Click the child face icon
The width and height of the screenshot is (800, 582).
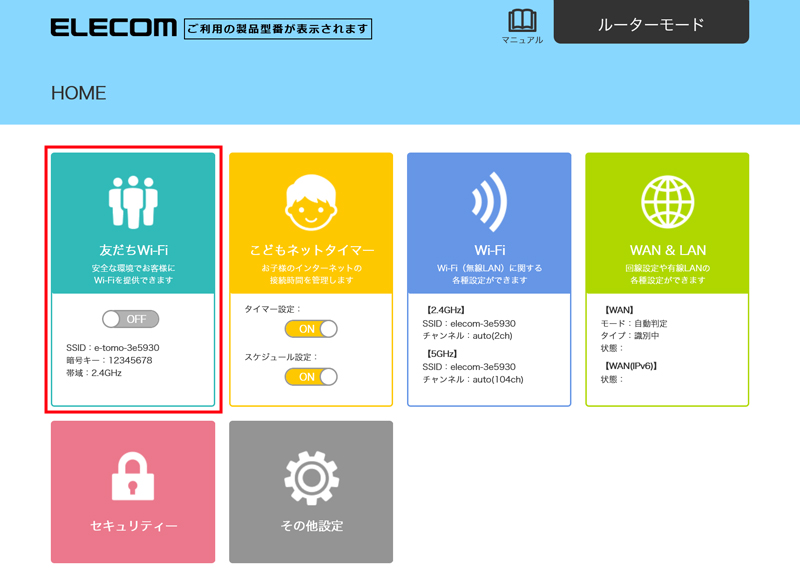click(311, 203)
